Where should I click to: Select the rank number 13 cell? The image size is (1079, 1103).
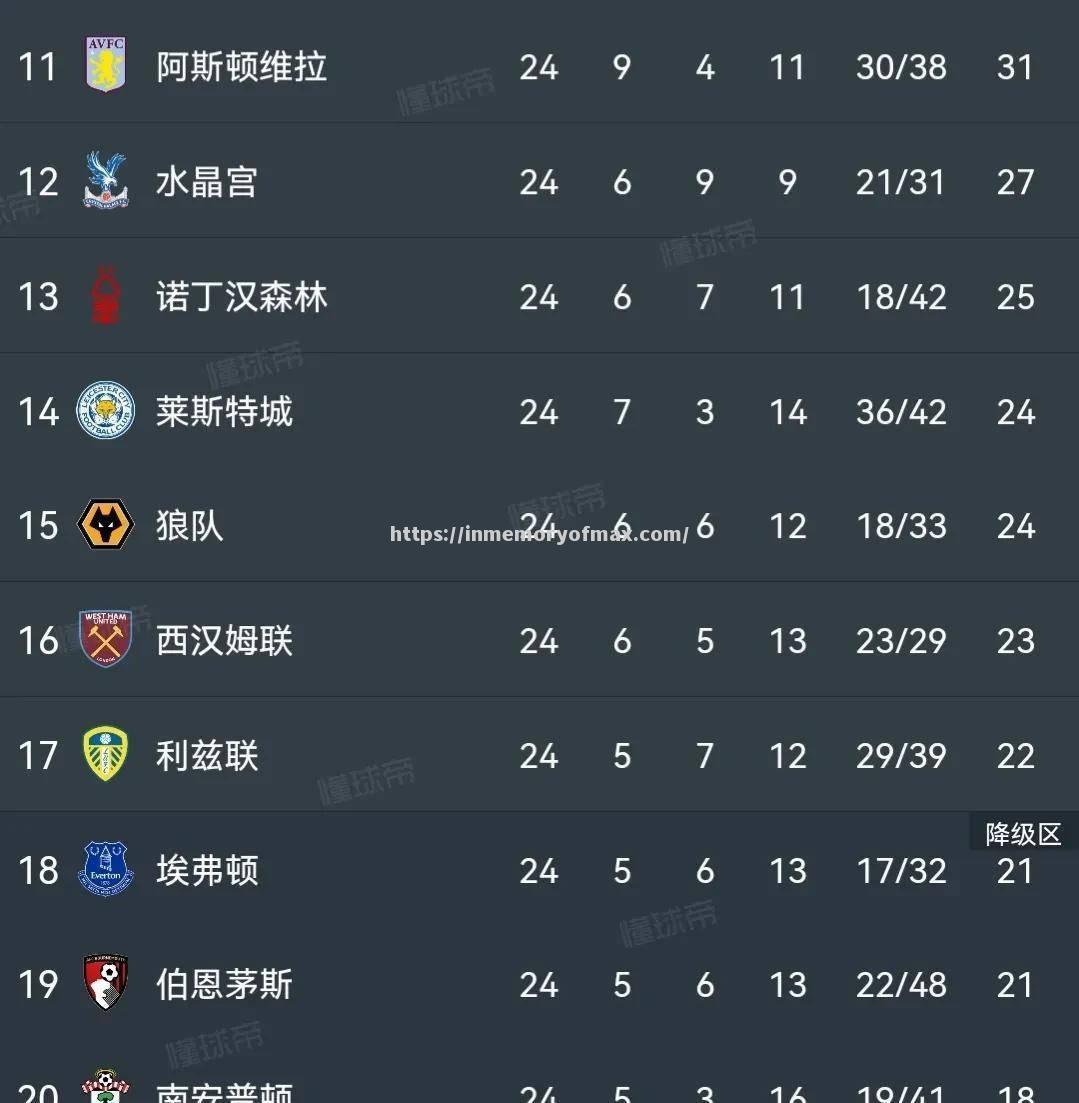coord(39,296)
